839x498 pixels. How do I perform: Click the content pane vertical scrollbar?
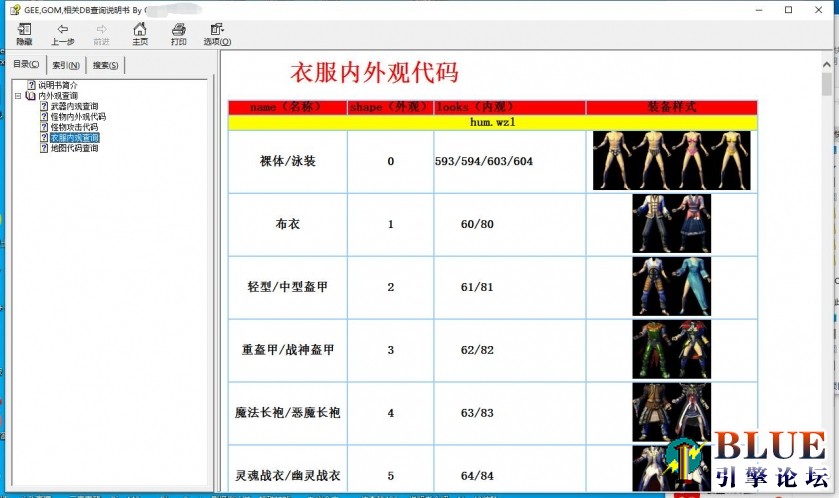pos(827,250)
